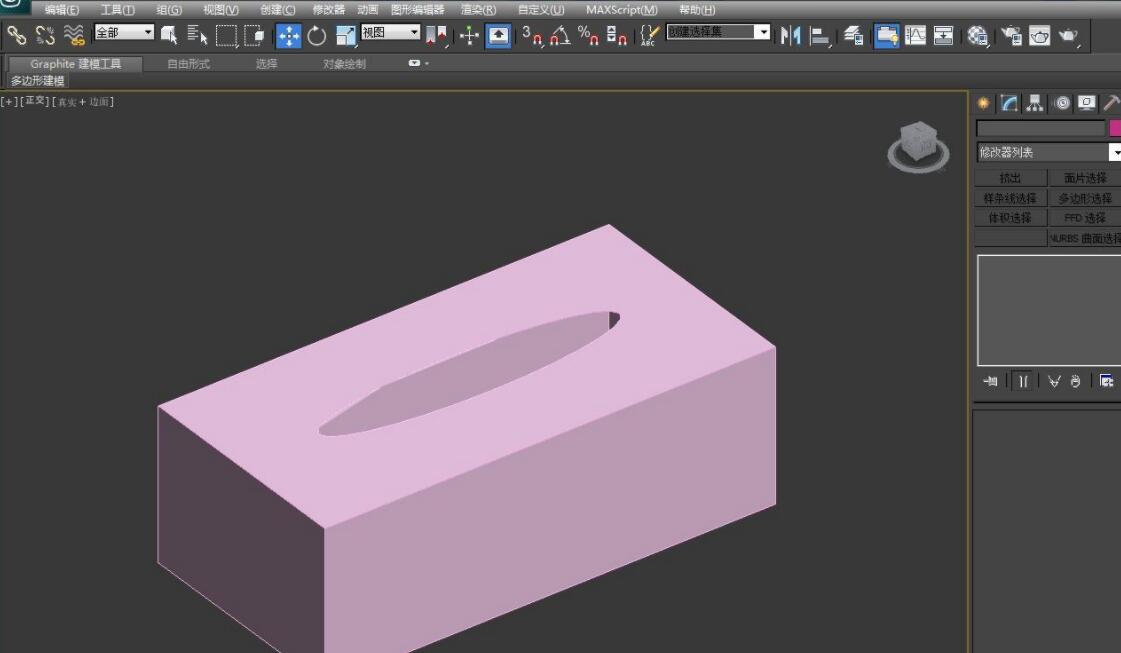Viewport: 1121px width, 653px height.
Task: Toggle the Angle Snap icon
Action: pyautogui.click(x=560, y=36)
